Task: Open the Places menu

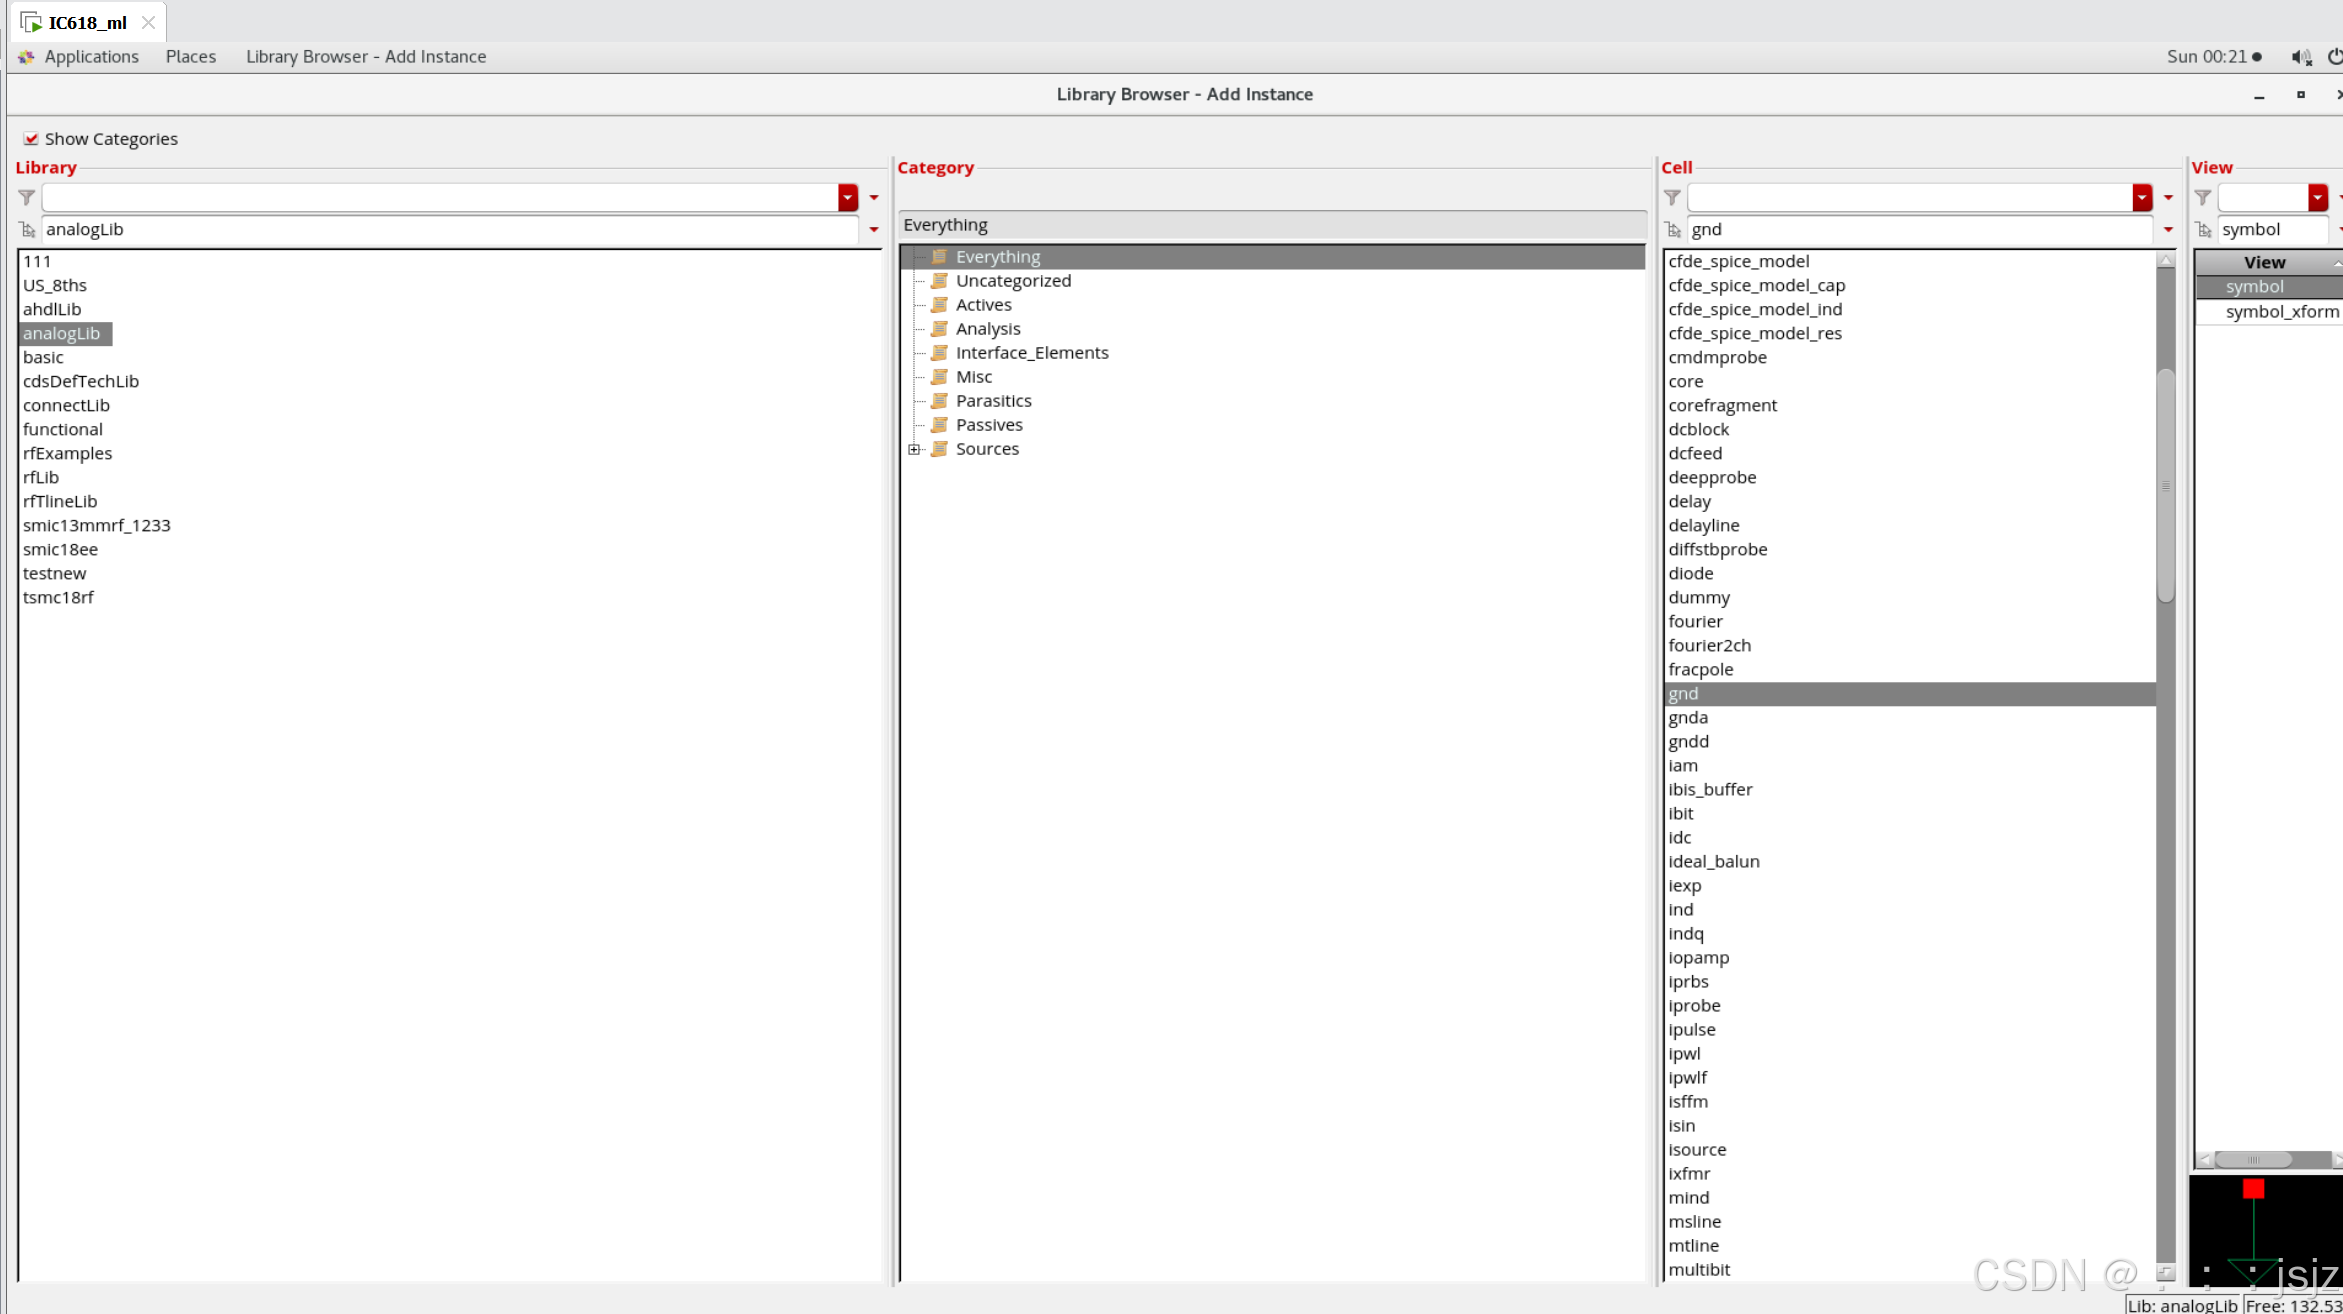Action: pyautogui.click(x=190, y=57)
